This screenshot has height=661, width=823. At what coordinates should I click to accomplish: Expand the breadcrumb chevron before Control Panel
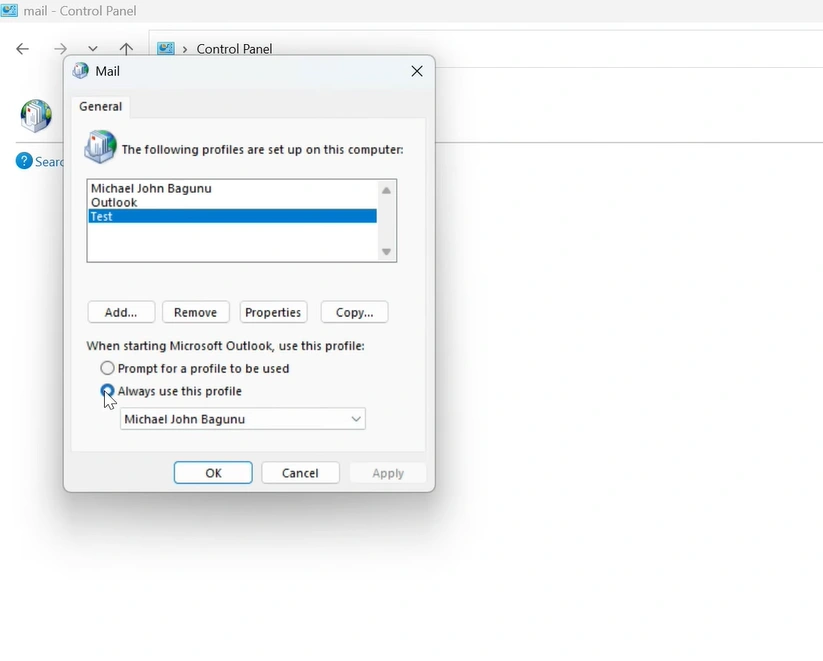point(185,49)
